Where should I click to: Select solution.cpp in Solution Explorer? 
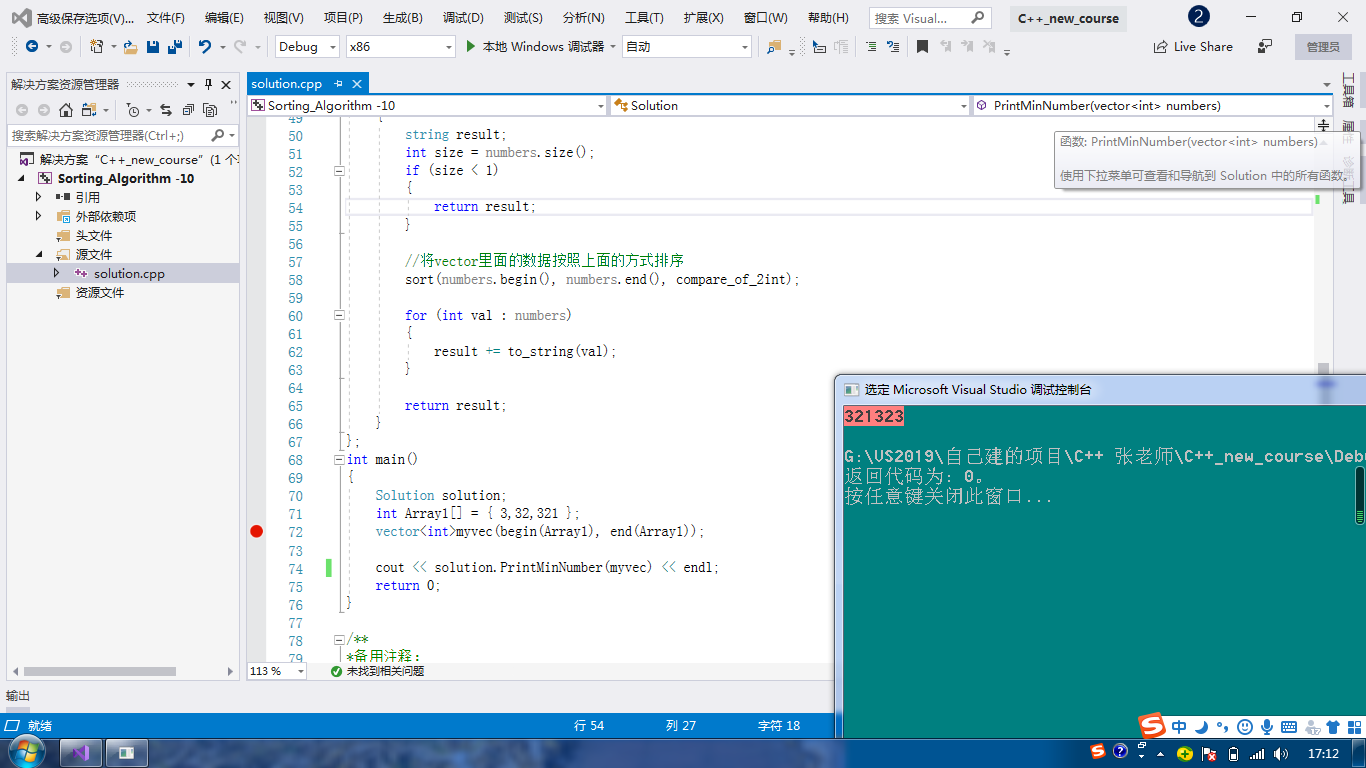[x=129, y=273]
